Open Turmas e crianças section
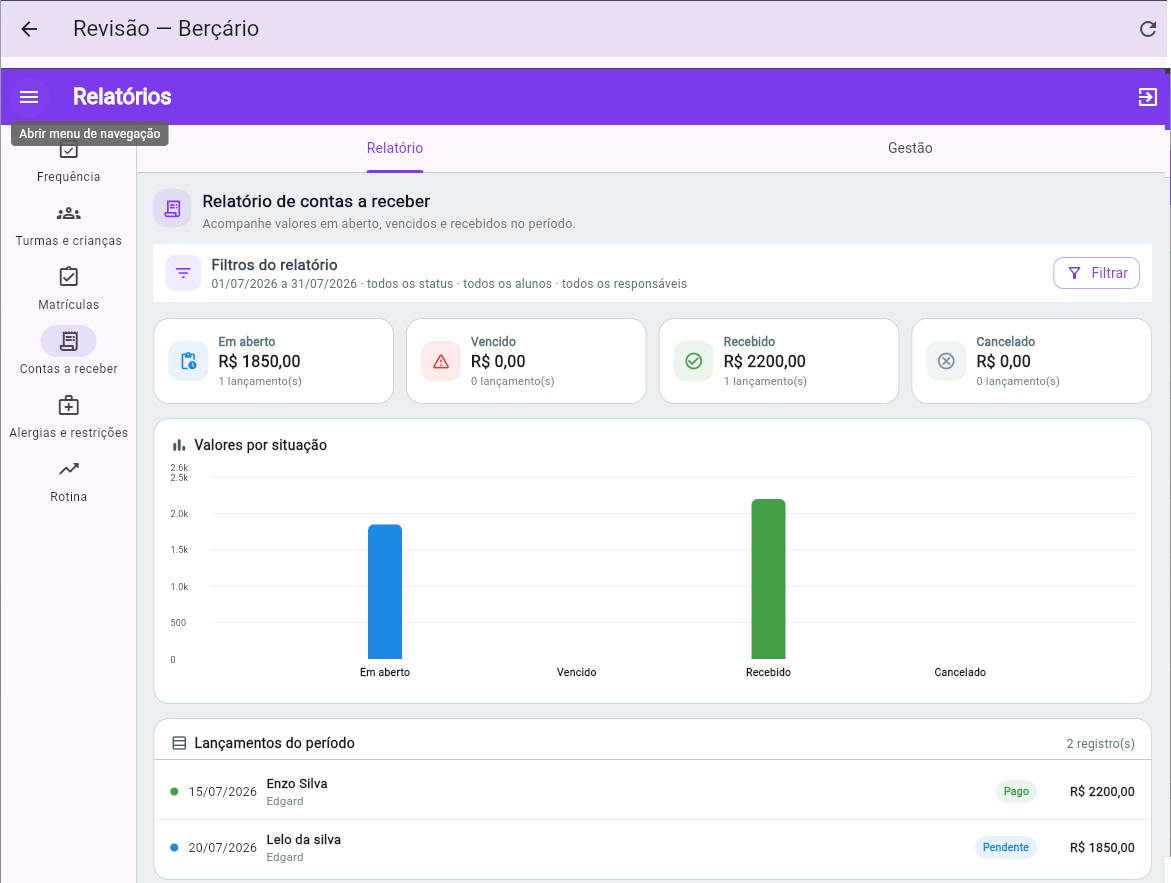Viewport: 1171px width, 883px height. point(69,226)
